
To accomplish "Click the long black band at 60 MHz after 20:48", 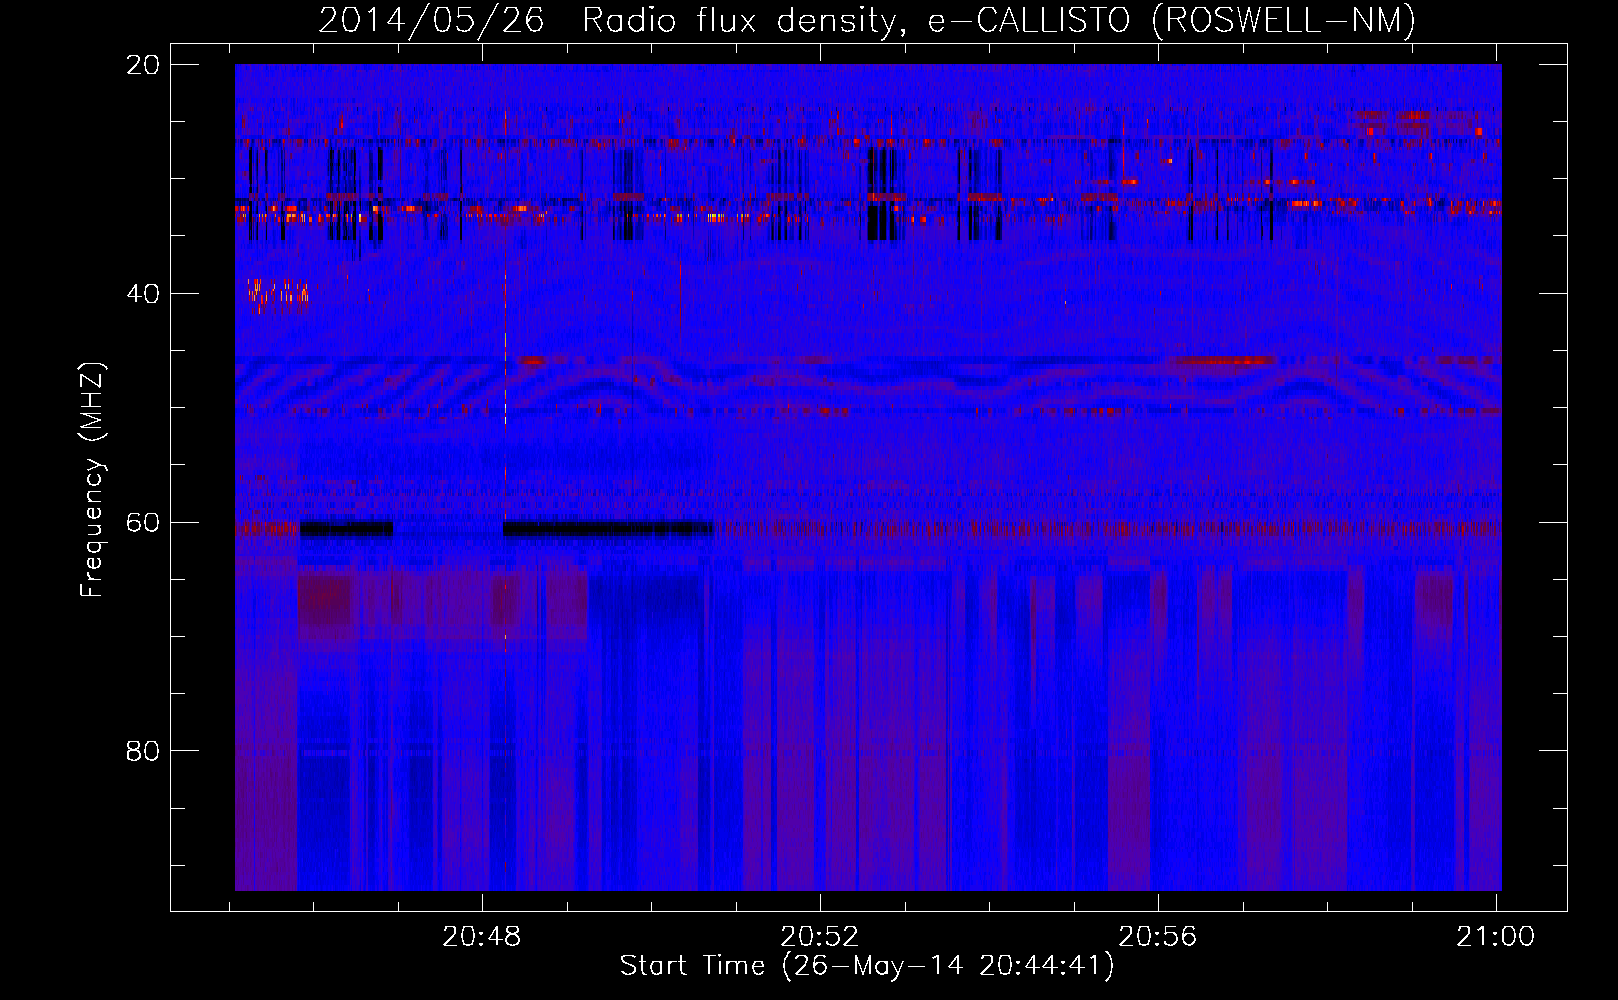I will click(608, 529).
